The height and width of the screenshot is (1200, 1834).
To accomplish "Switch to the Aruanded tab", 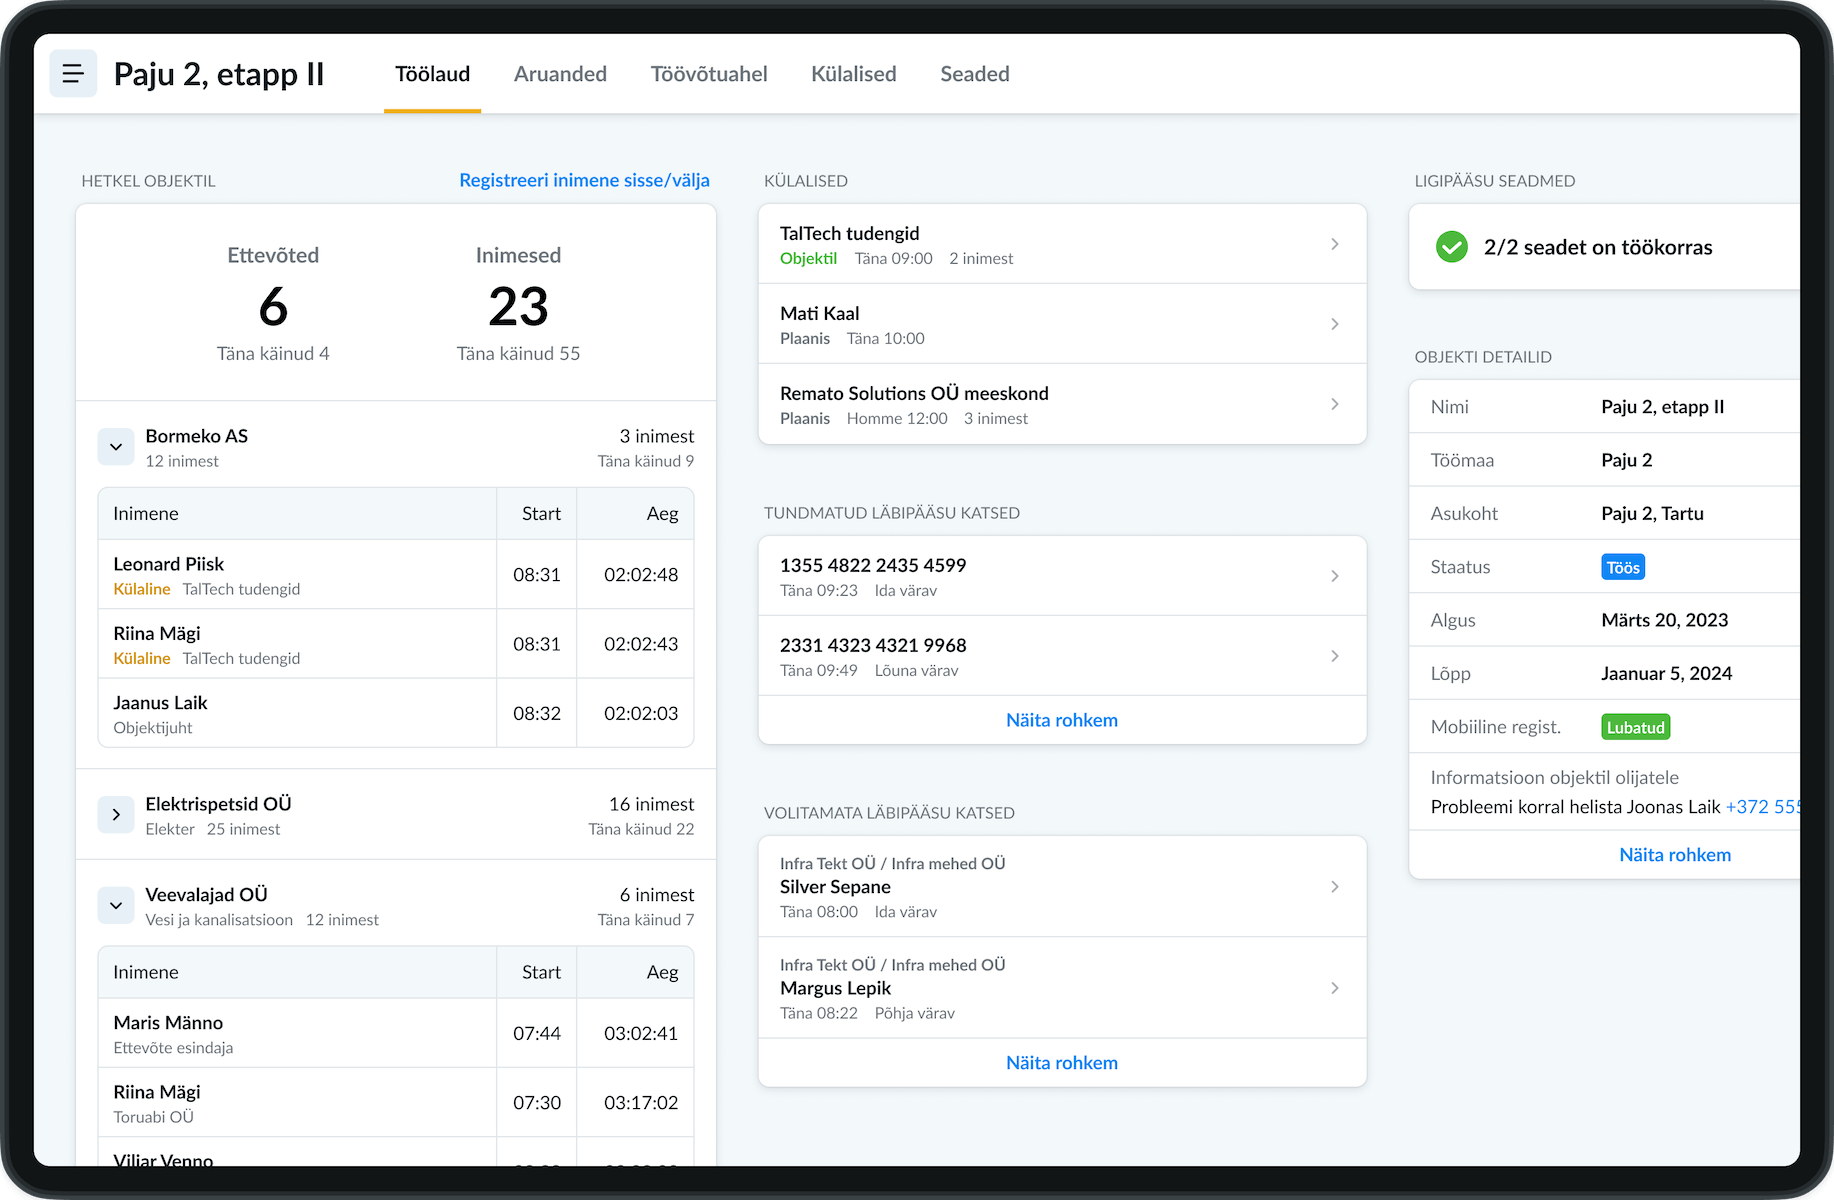I will 560,74.
